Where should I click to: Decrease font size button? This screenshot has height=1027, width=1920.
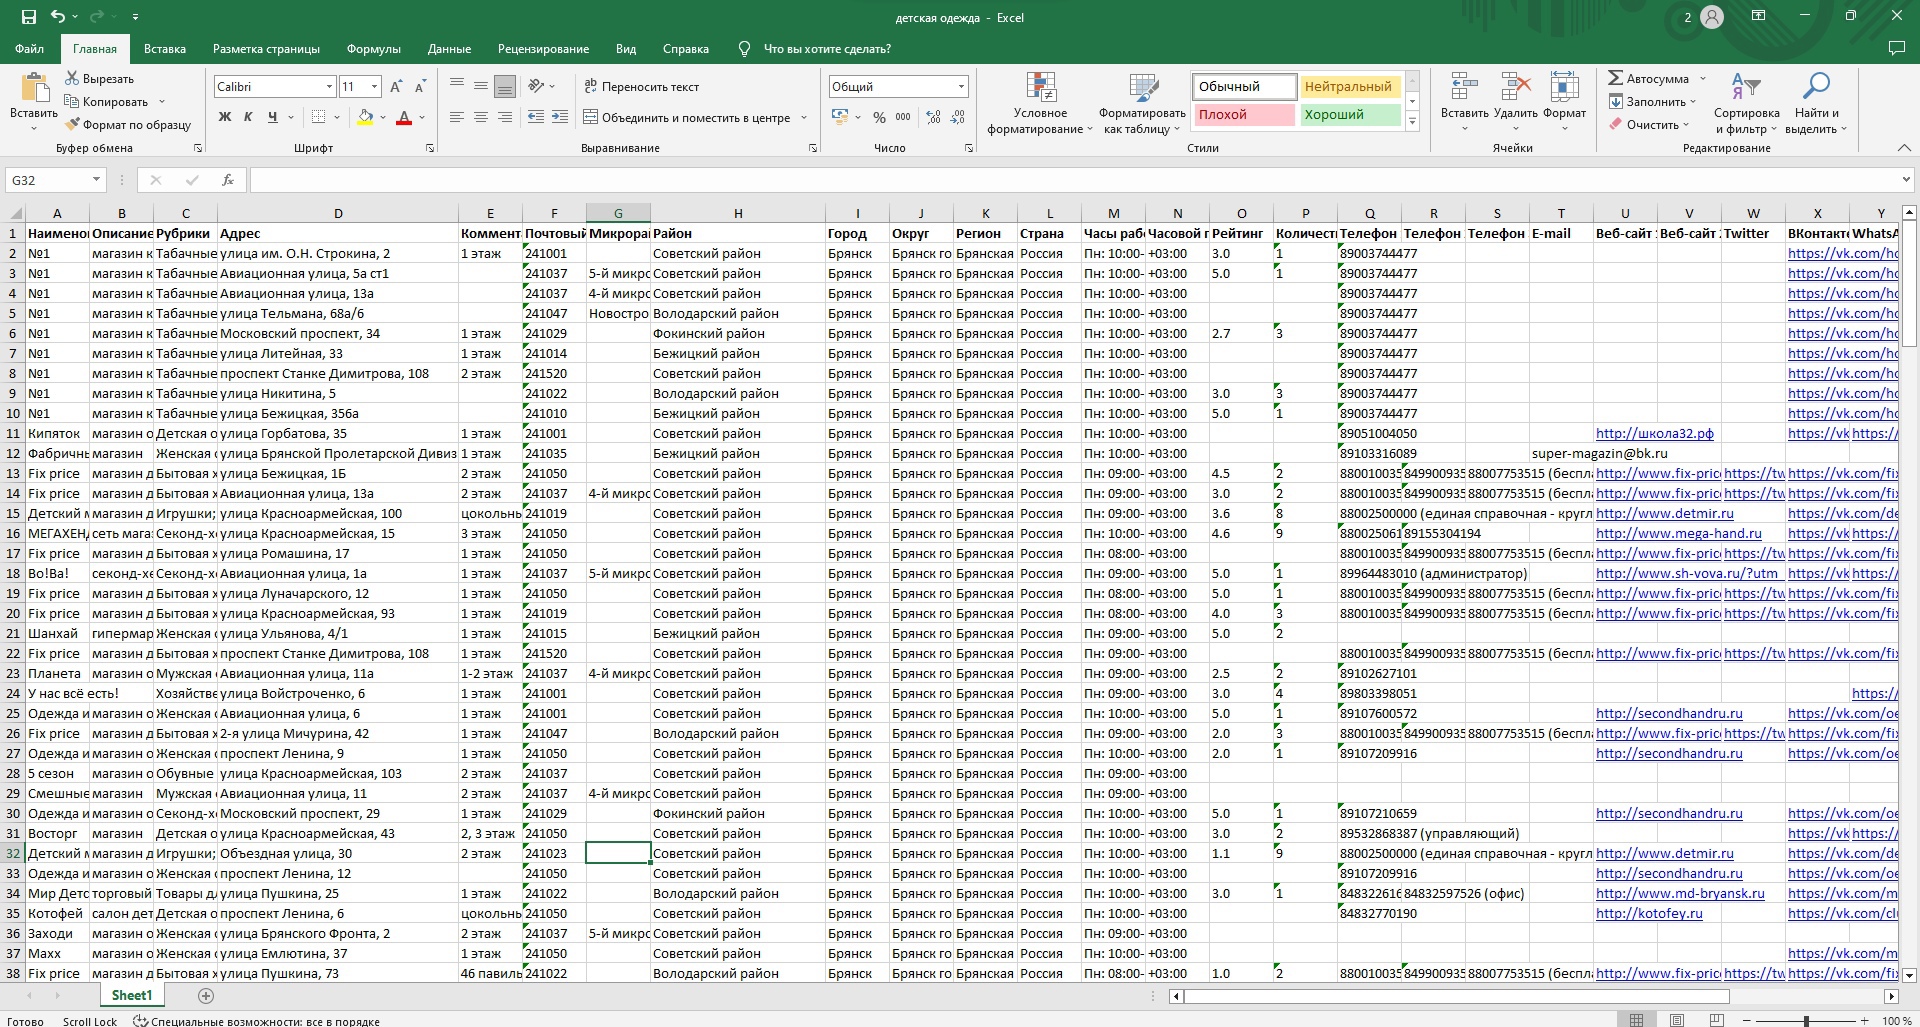[x=420, y=87]
